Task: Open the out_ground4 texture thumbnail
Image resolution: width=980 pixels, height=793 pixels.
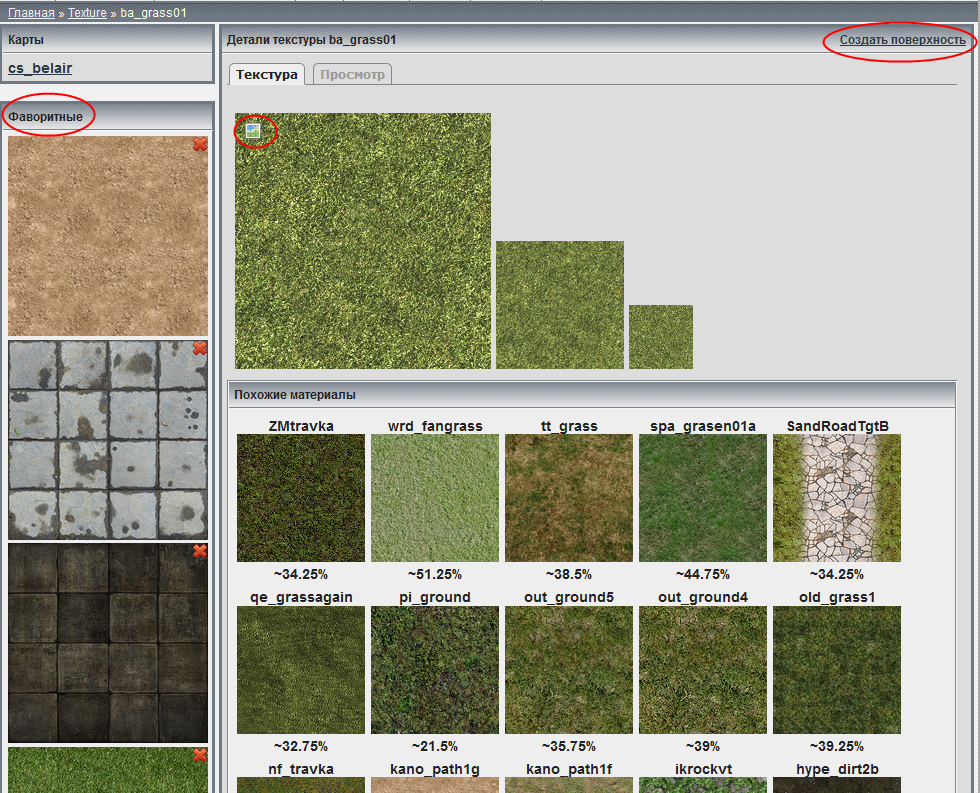Action: (703, 670)
